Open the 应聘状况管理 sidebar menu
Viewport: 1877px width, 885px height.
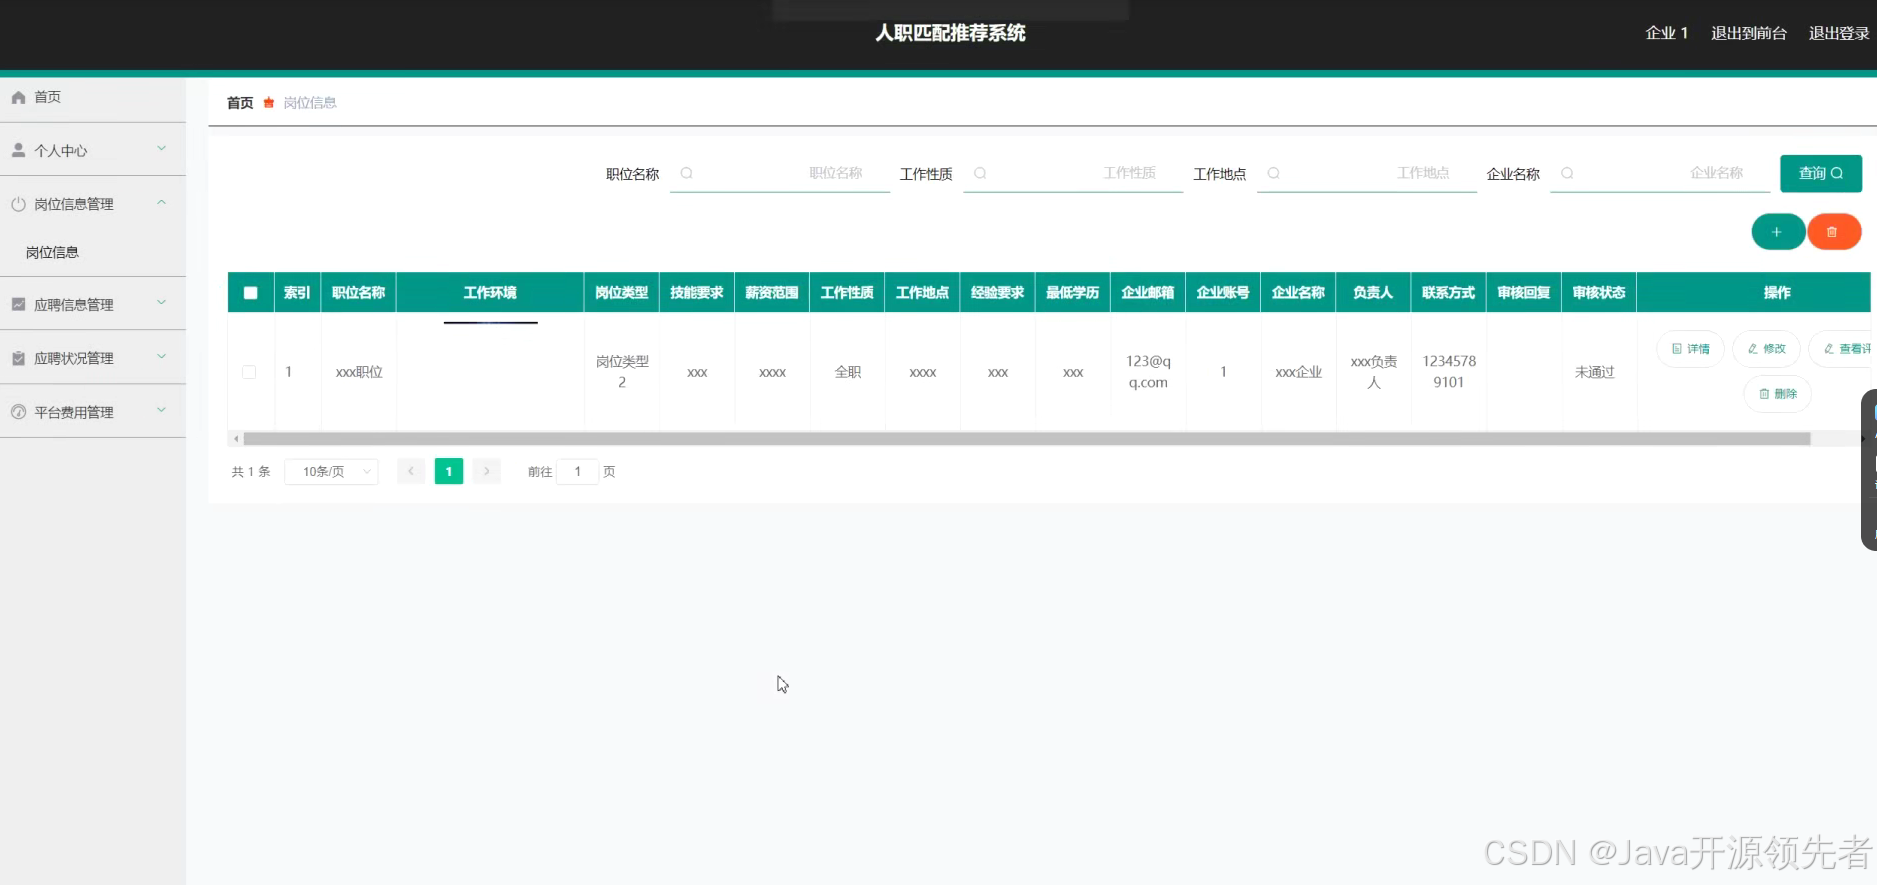(93, 358)
